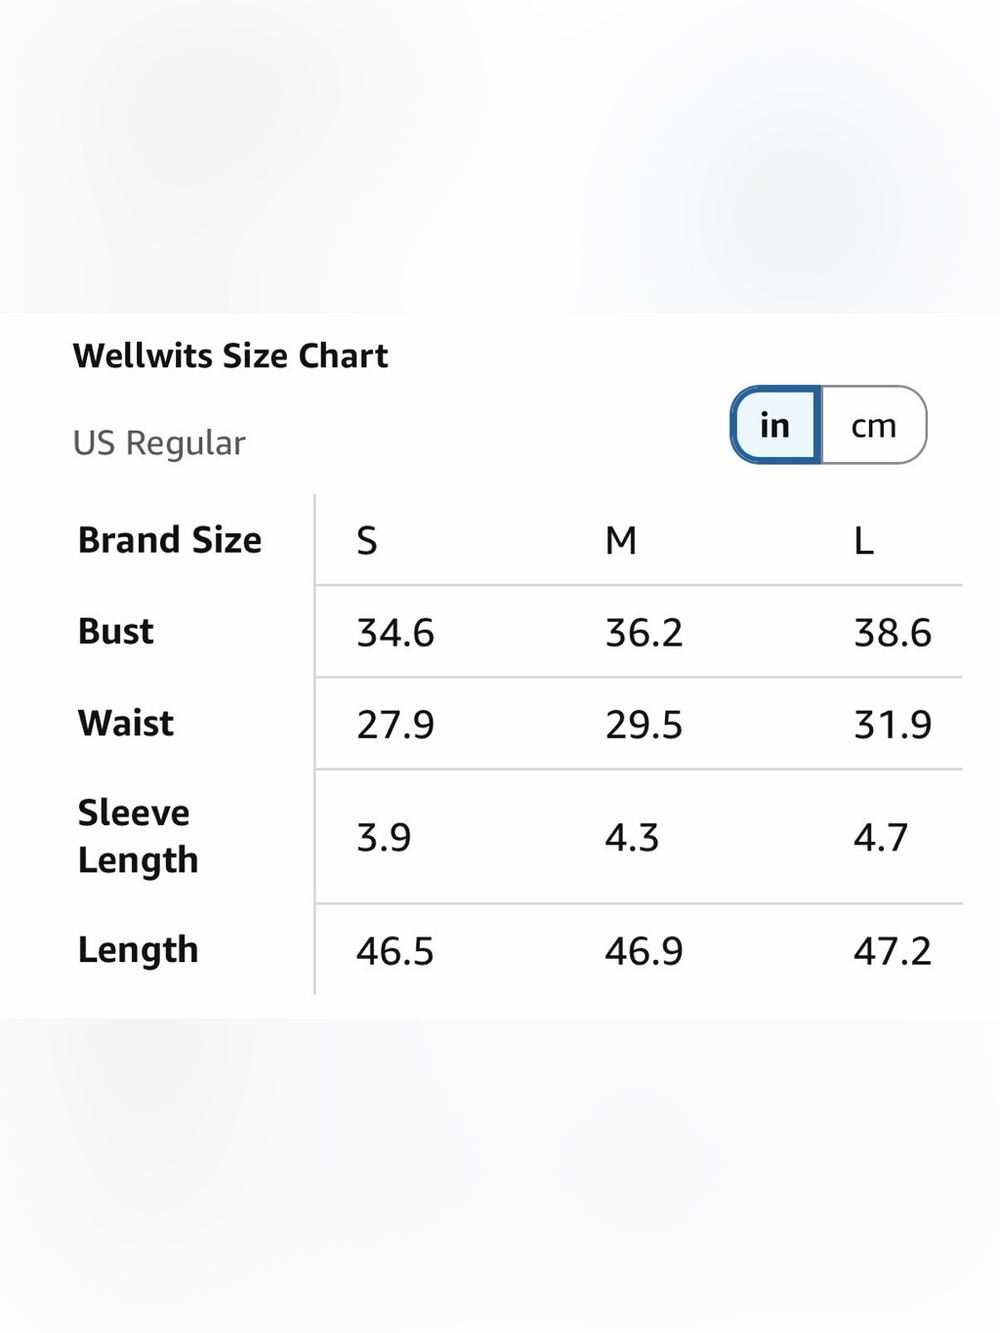Click length value 46.9 for size M
Viewport: 1000px width, 1333px height.
644,951
